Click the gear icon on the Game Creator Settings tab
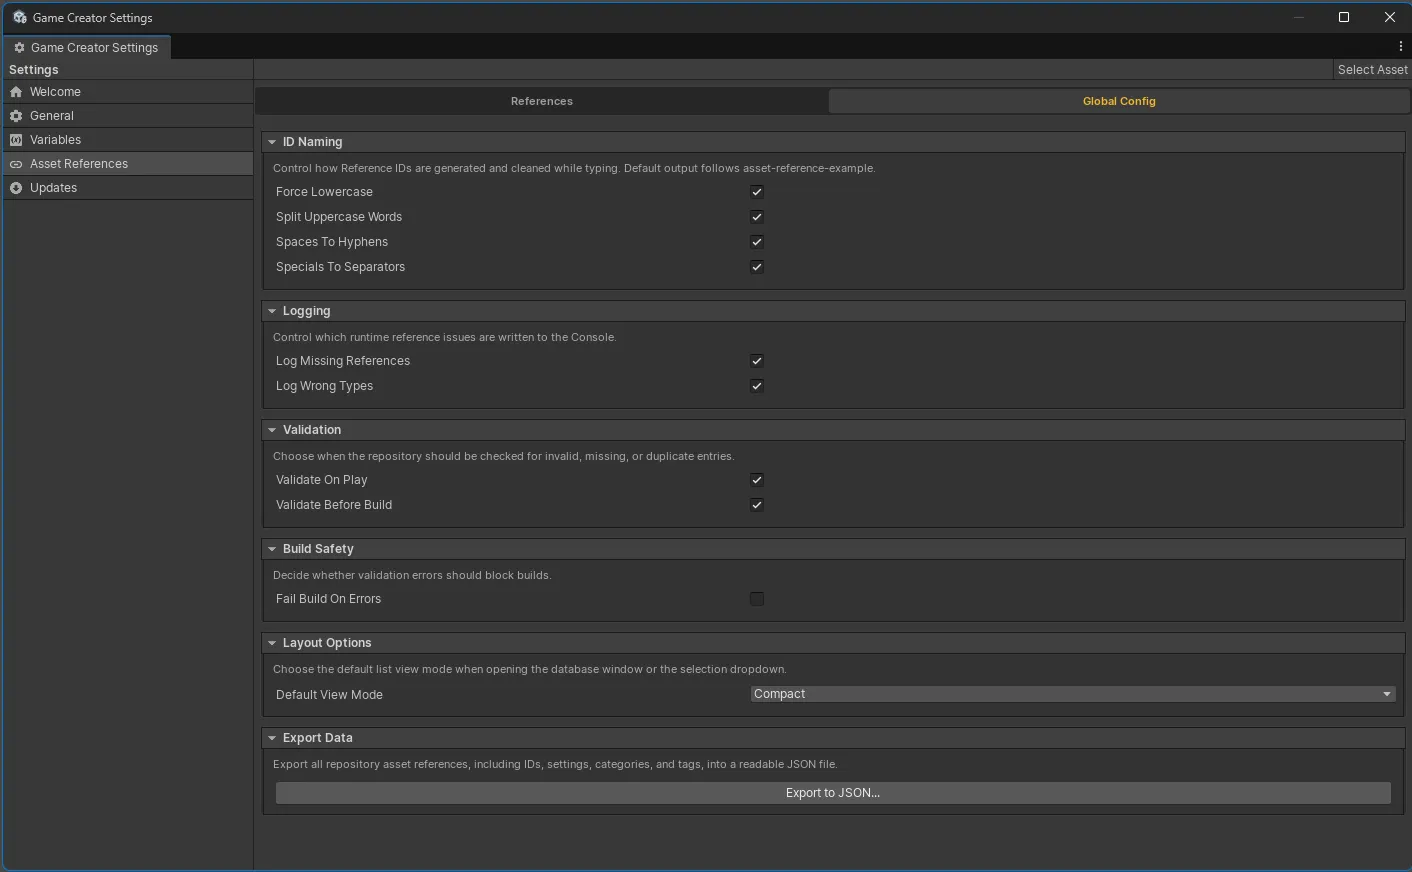 tap(19, 47)
